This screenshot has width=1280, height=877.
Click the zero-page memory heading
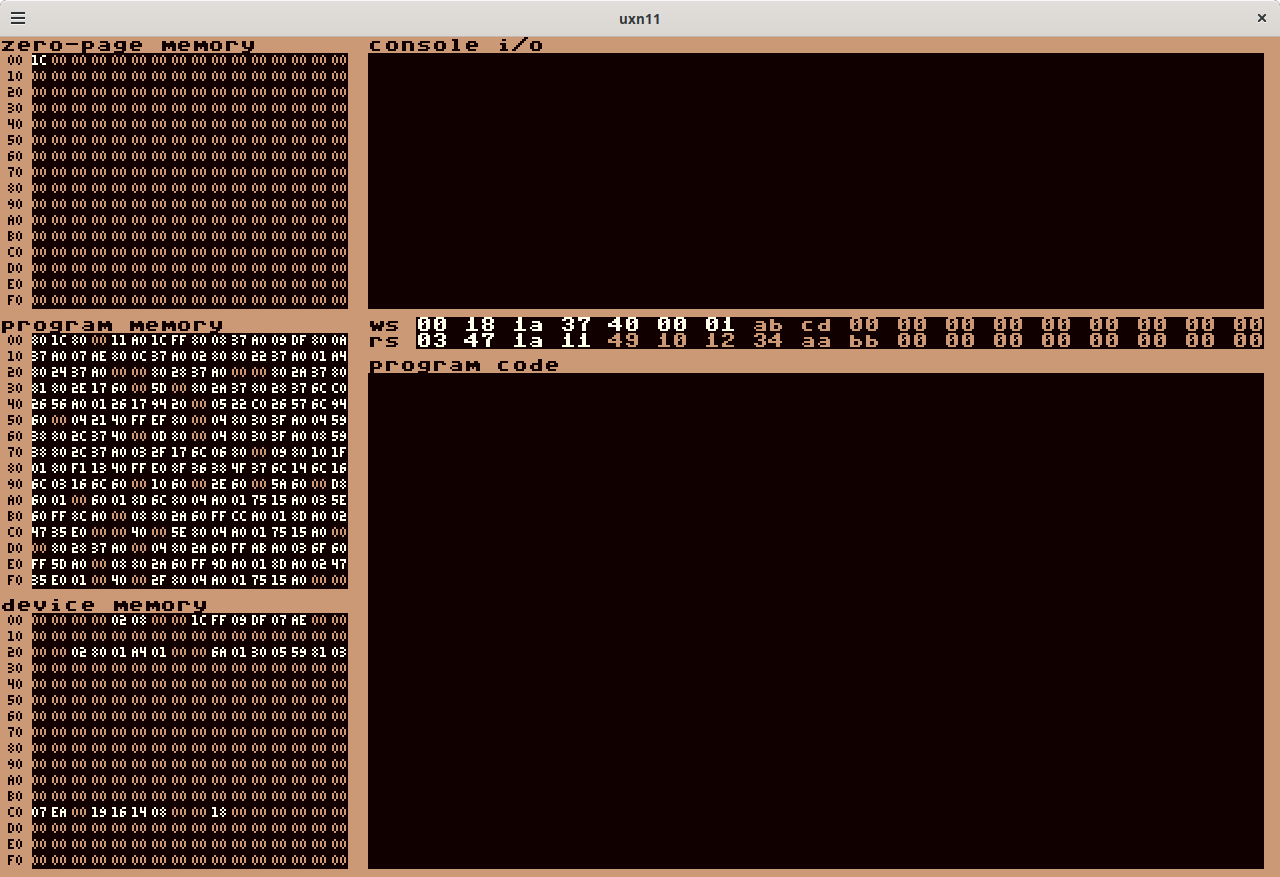[128, 45]
